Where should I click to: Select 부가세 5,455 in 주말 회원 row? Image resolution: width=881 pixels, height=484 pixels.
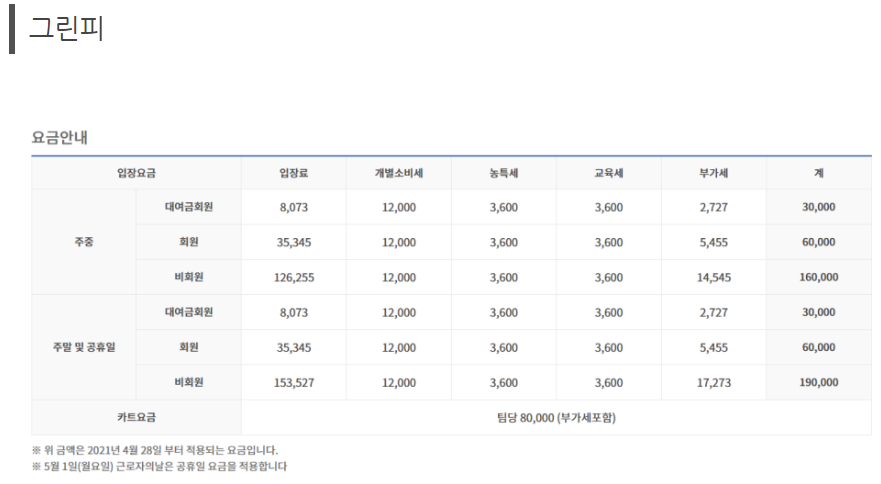click(x=714, y=347)
